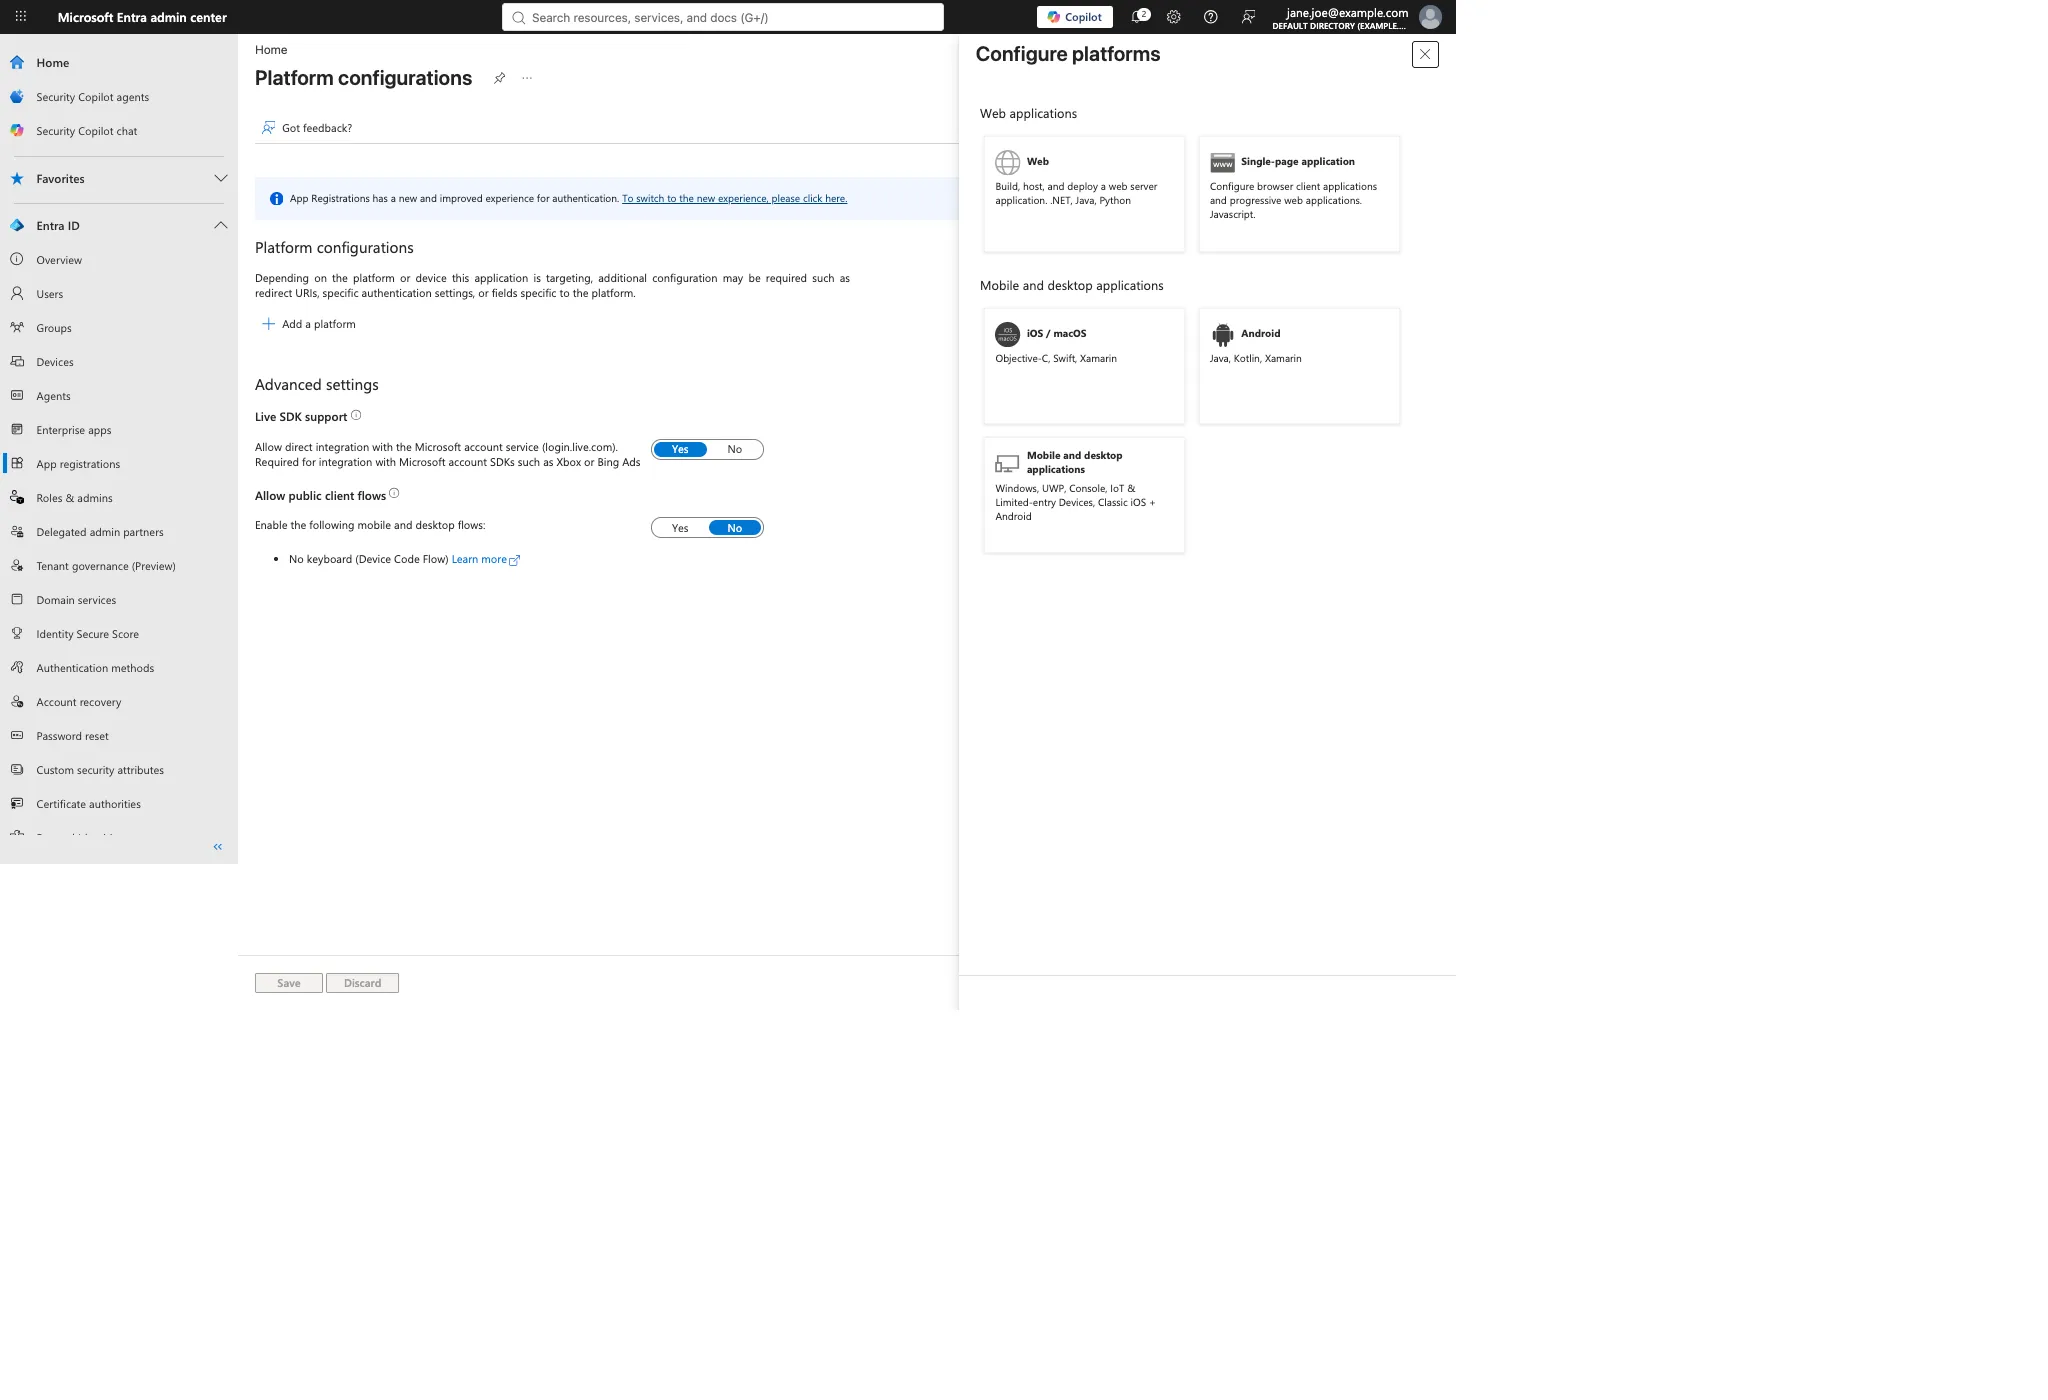Click the switch to new experience link
The image size is (2048, 1400).
click(x=734, y=199)
